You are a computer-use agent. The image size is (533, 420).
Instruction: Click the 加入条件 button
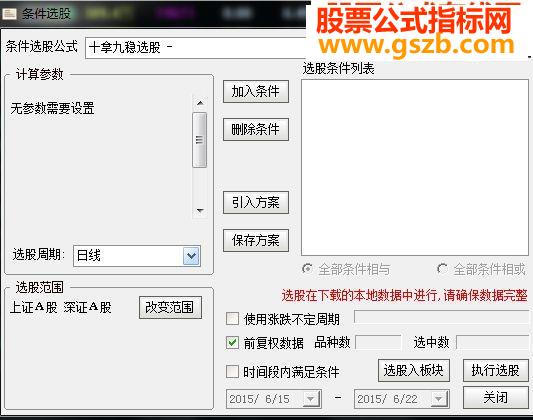click(256, 91)
